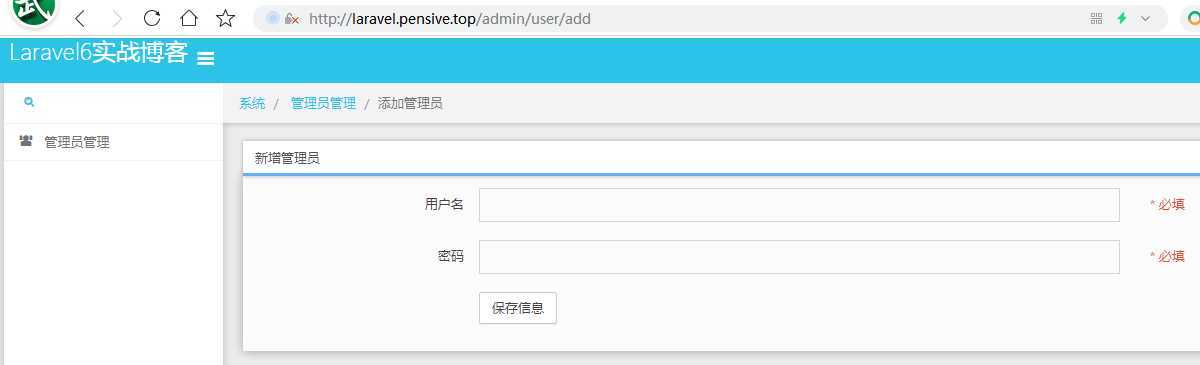Focus the 密码 input field
This screenshot has height=365, width=1200.
coord(799,256)
